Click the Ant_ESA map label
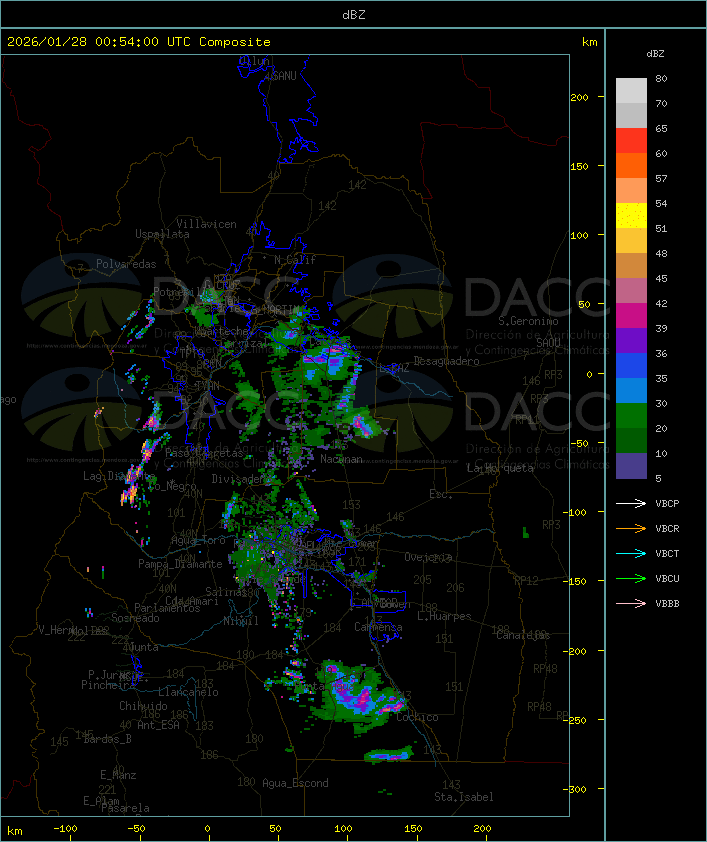This screenshot has height=842, width=707. coord(158,725)
